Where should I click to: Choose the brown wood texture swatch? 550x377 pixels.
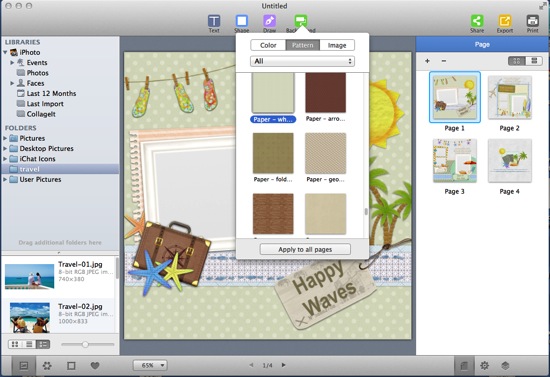tap(273, 214)
